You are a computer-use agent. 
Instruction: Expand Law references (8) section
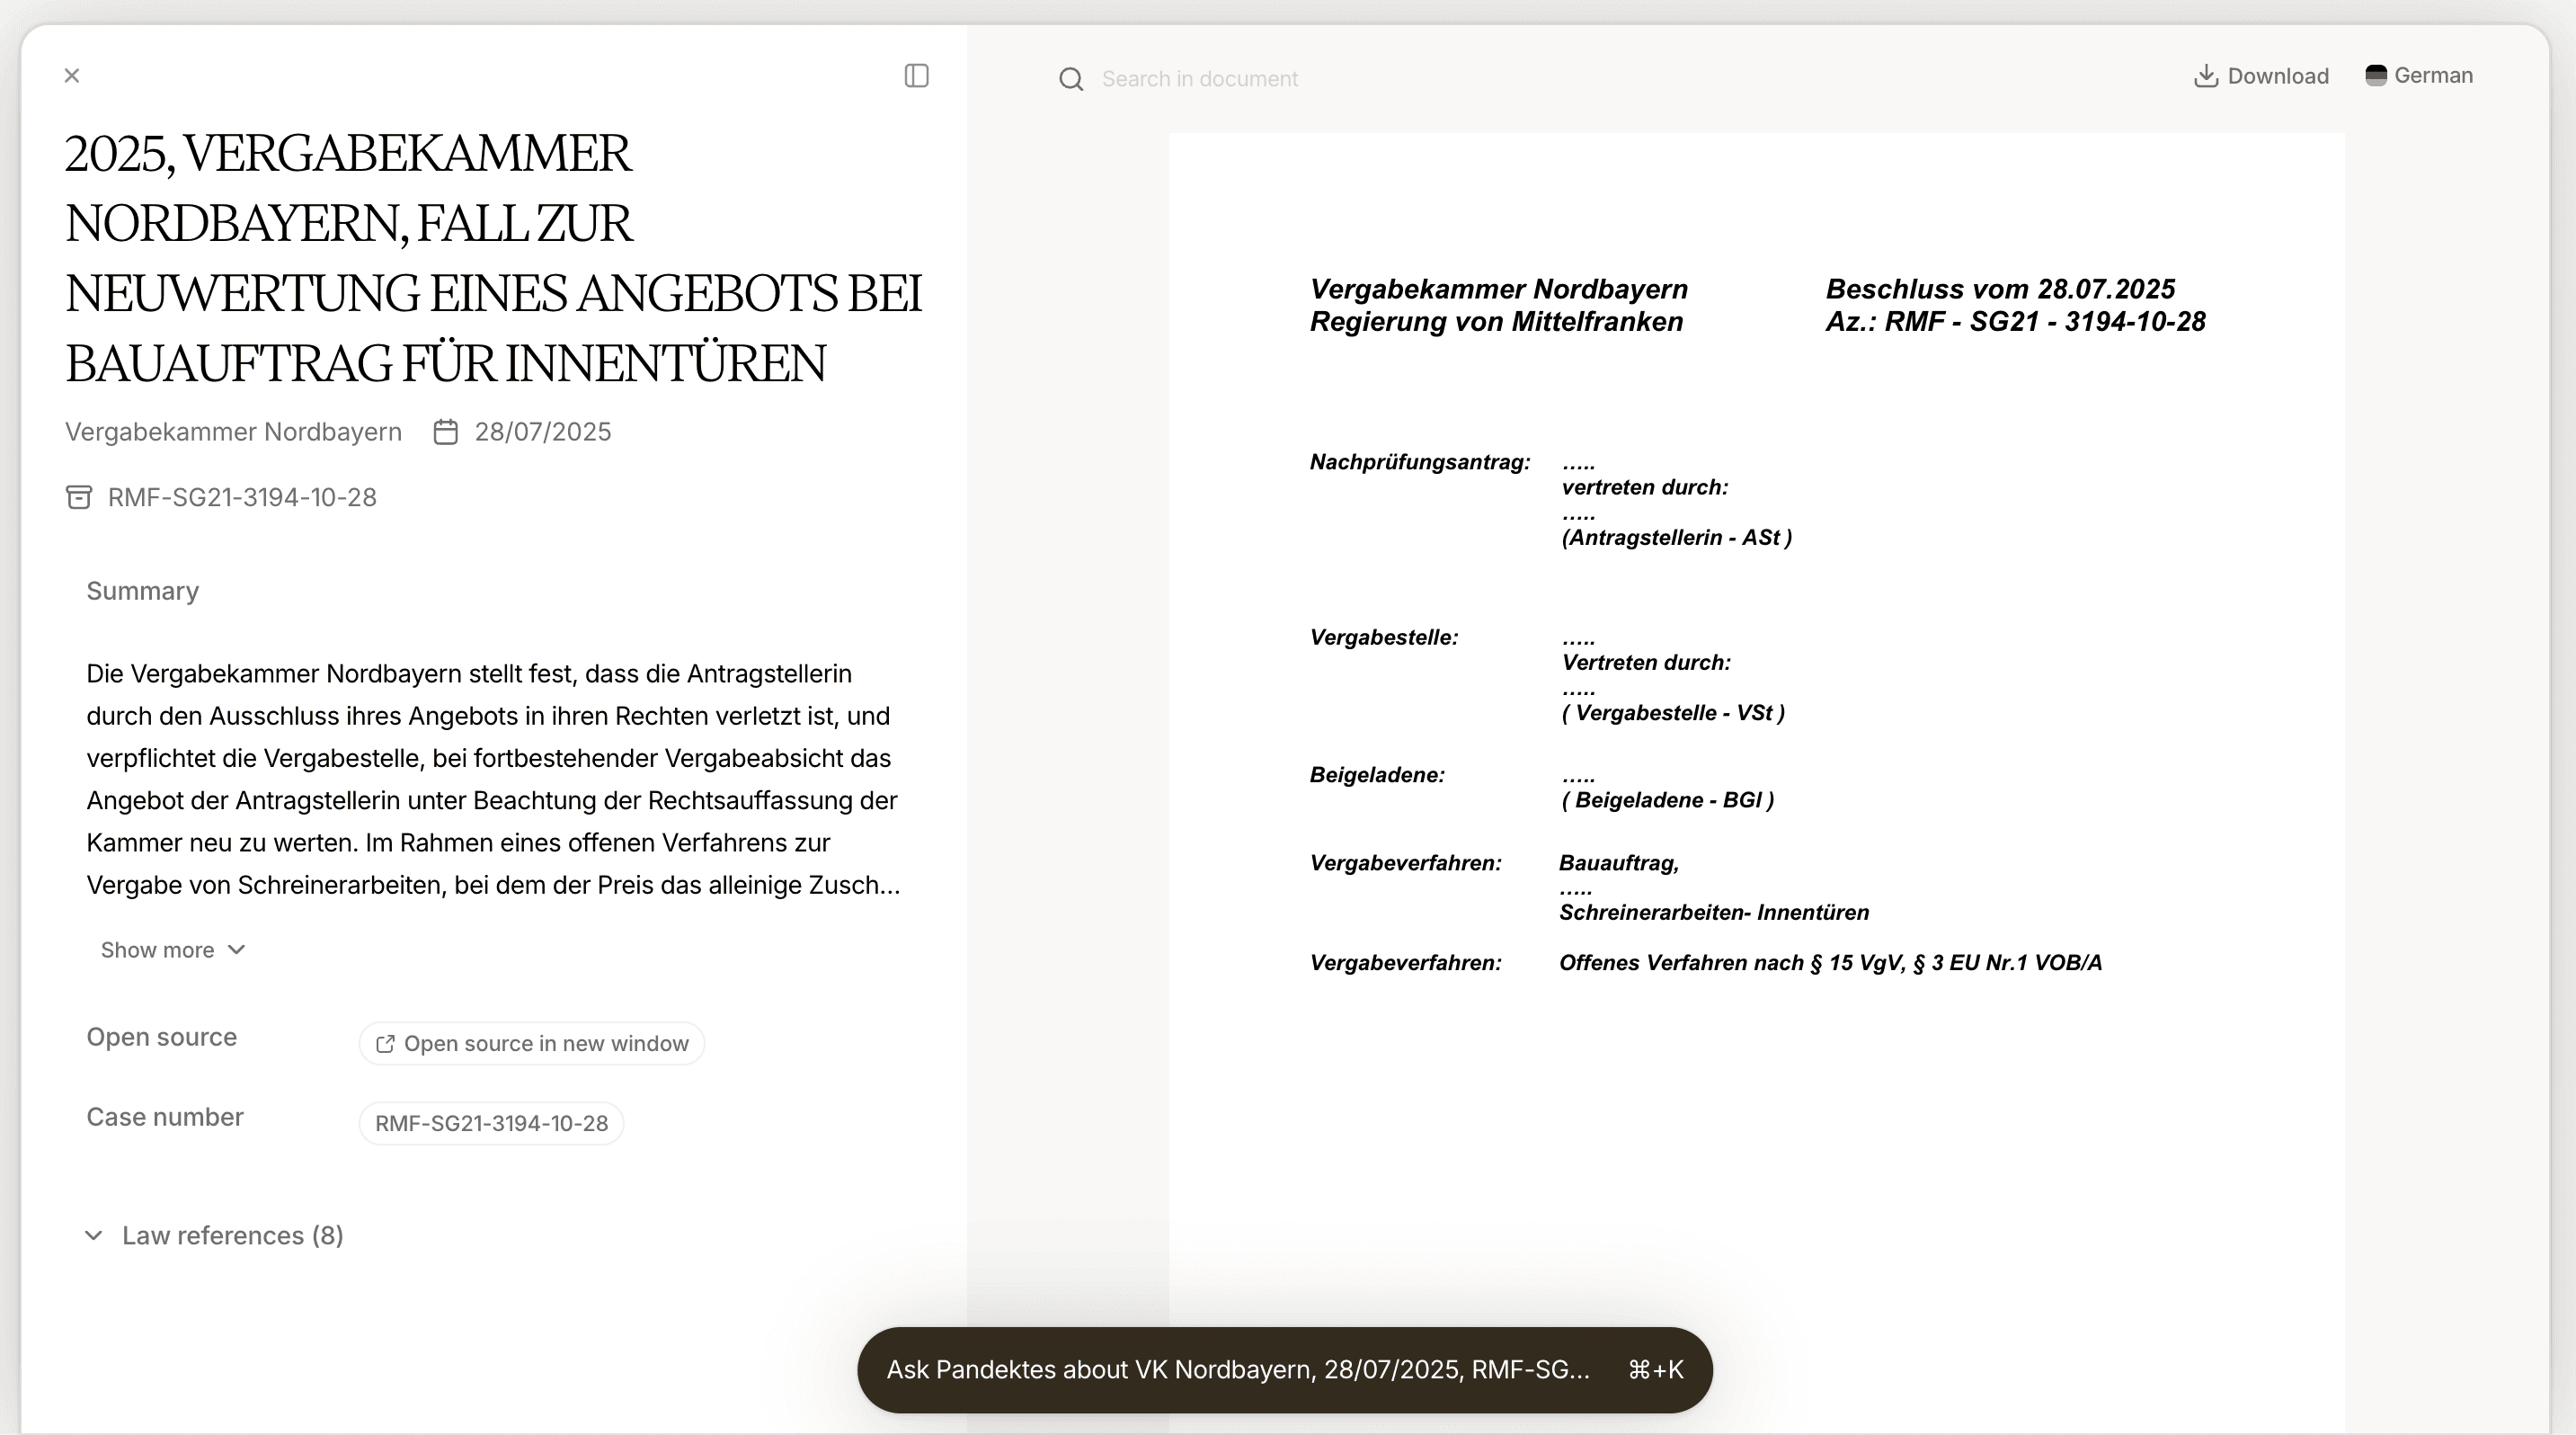(232, 1236)
